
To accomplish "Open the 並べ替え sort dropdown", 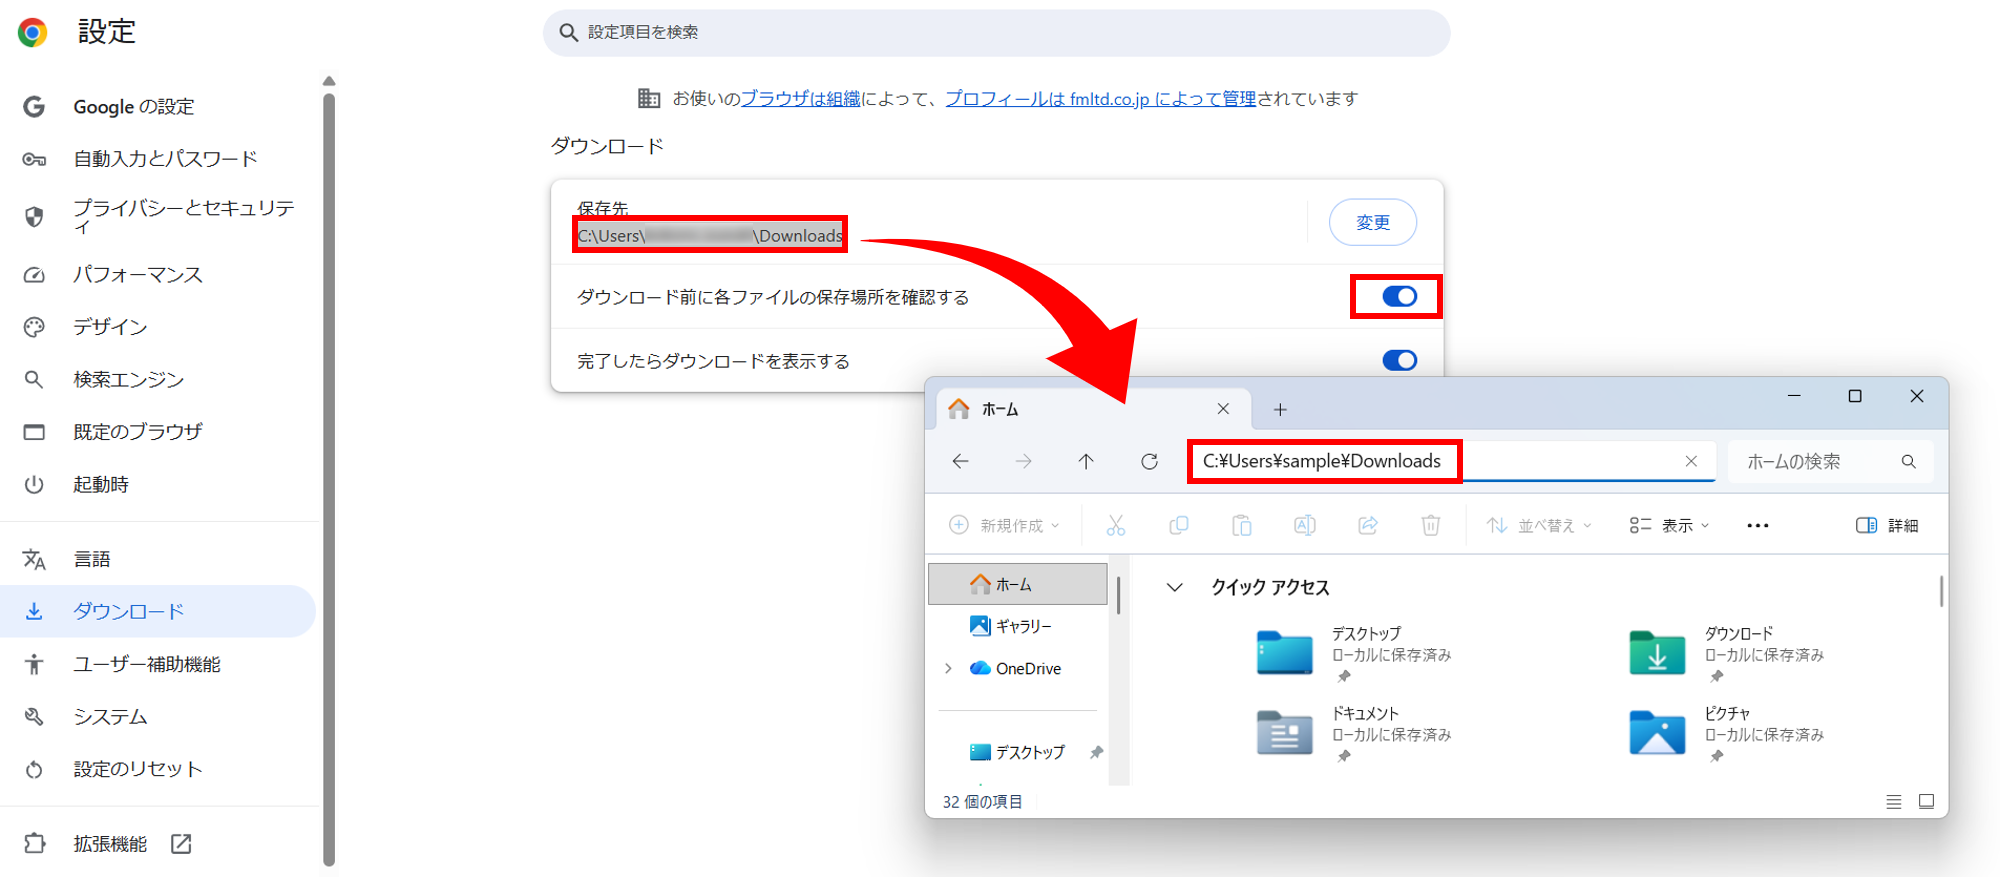I will pyautogui.click(x=1539, y=525).
